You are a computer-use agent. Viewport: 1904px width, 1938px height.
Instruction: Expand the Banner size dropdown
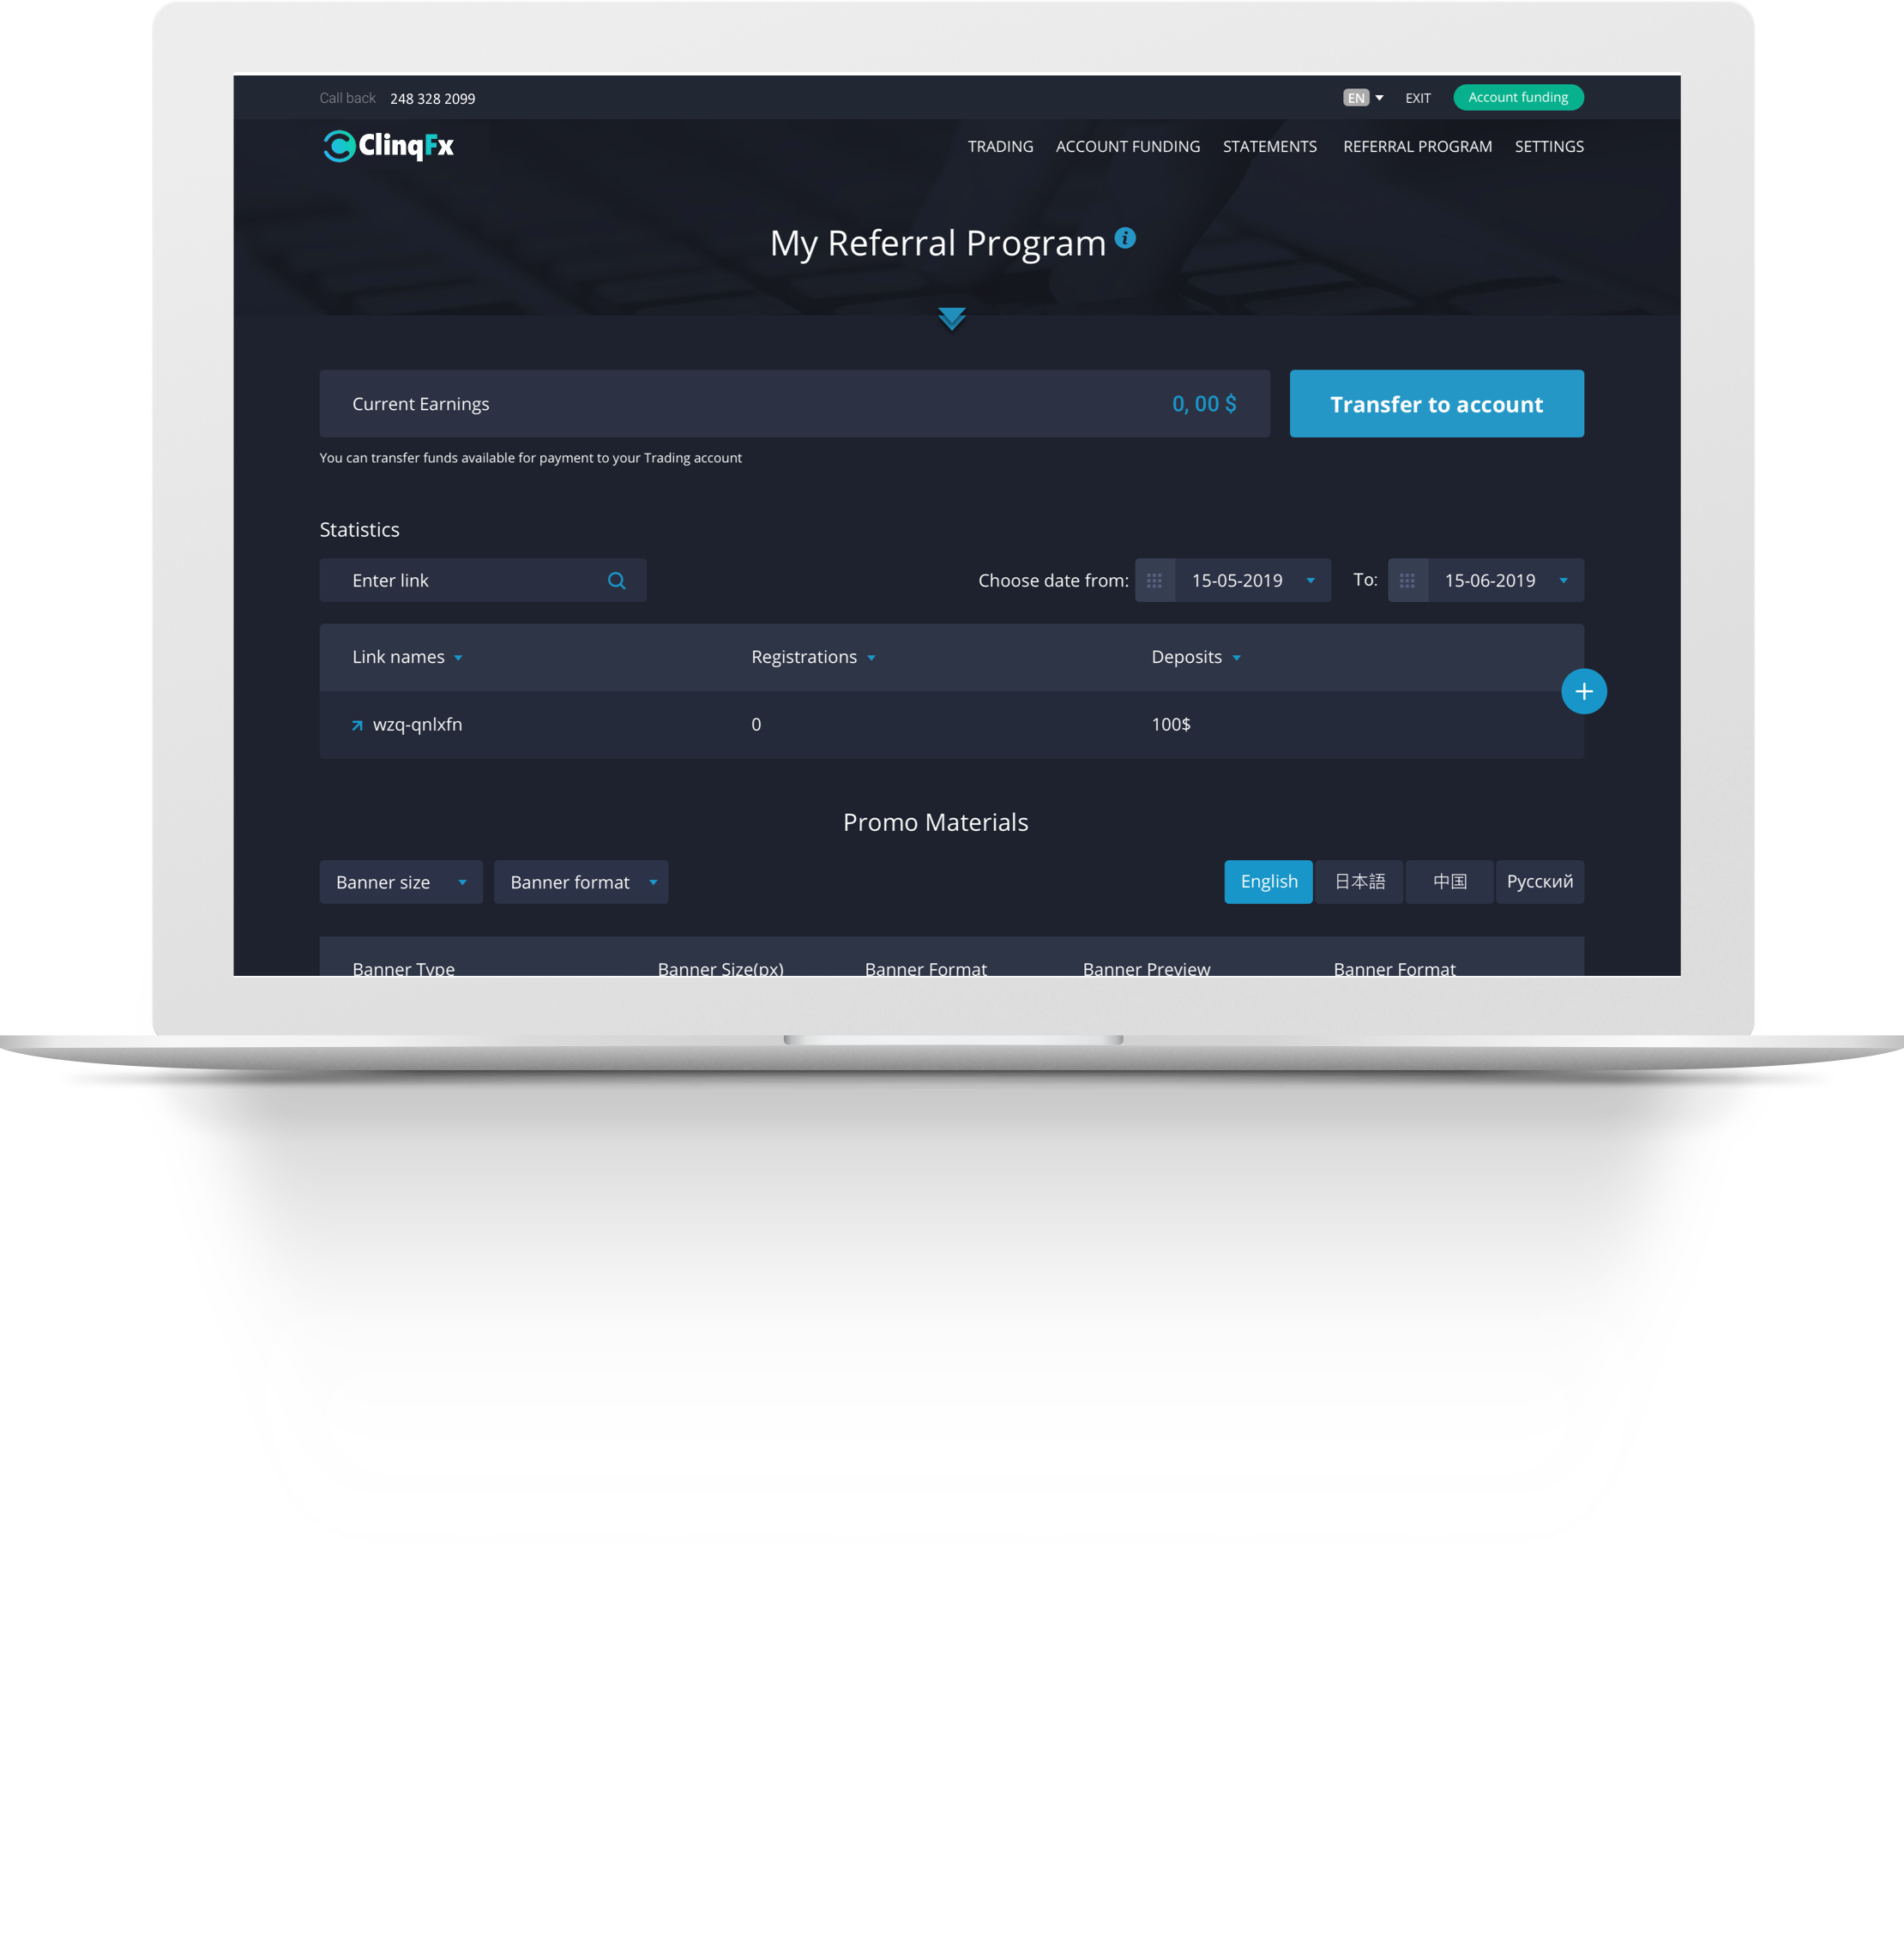[395, 880]
